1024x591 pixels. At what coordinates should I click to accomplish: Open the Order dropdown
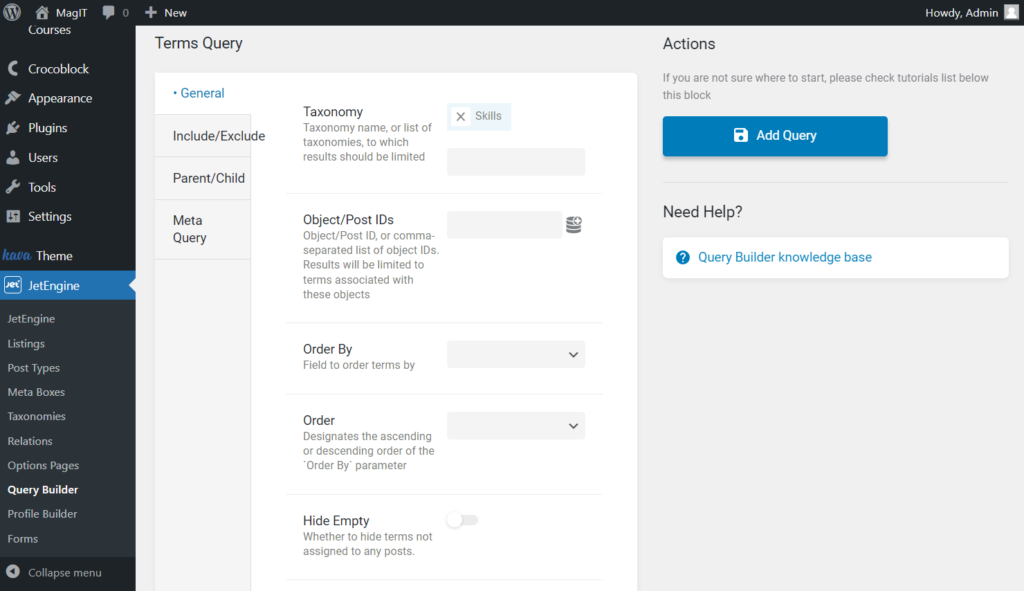point(516,426)
